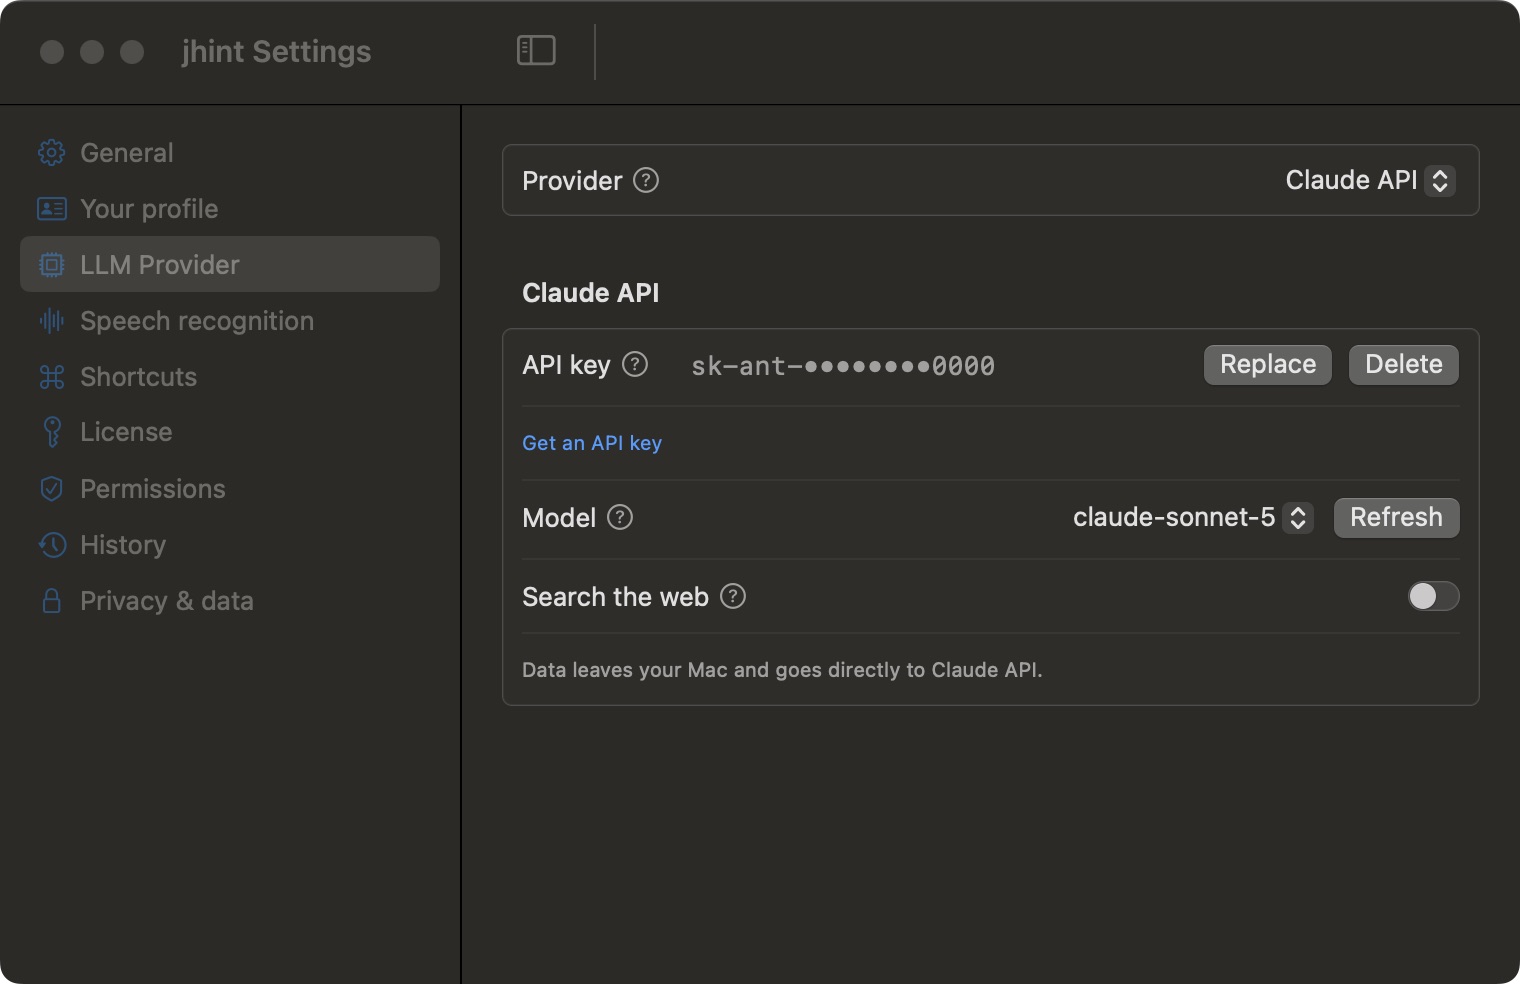Click the 'Model' row label
Image resolution: width=1520 pixels, height=984 pixels.
pos(559,518)
